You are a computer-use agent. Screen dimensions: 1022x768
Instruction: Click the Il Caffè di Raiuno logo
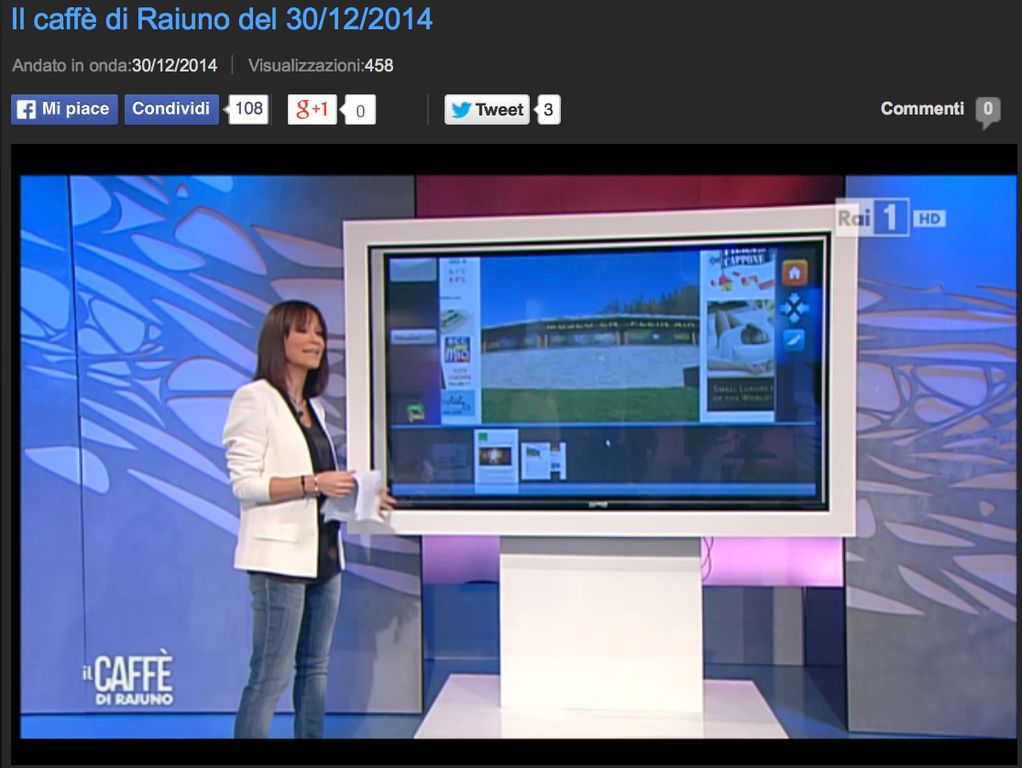click(x=128, y=678)
